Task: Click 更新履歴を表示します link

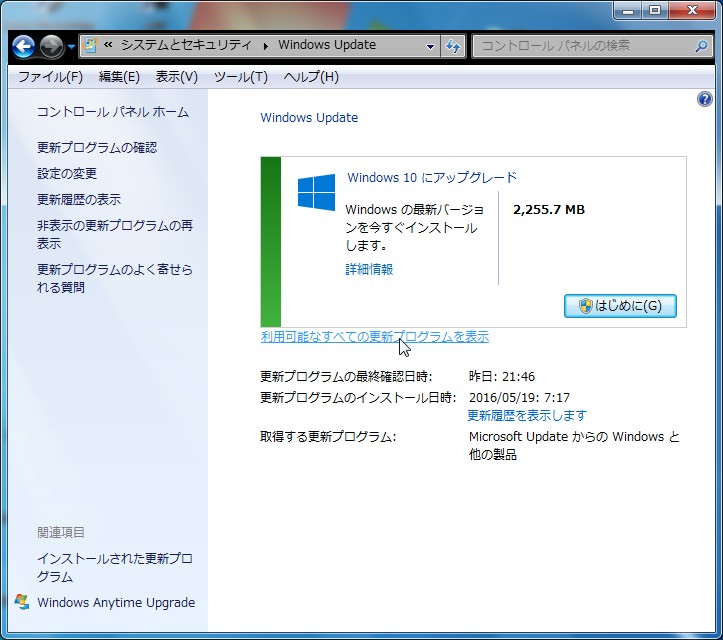Action: (527, 415)
